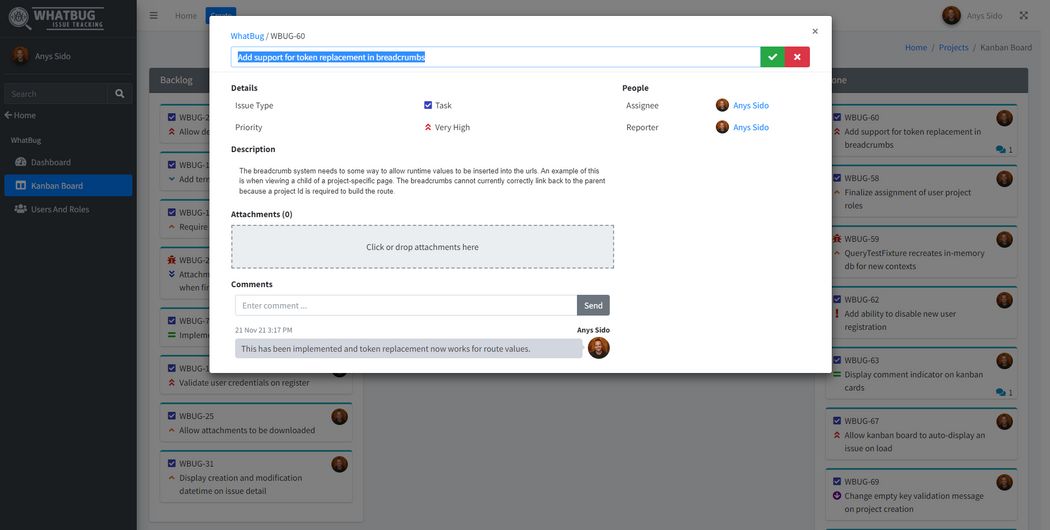Viewport: 1050px width, 530px height.
Task: Click comment indicator on WBUG-63 card
Action: [1004, 392]
